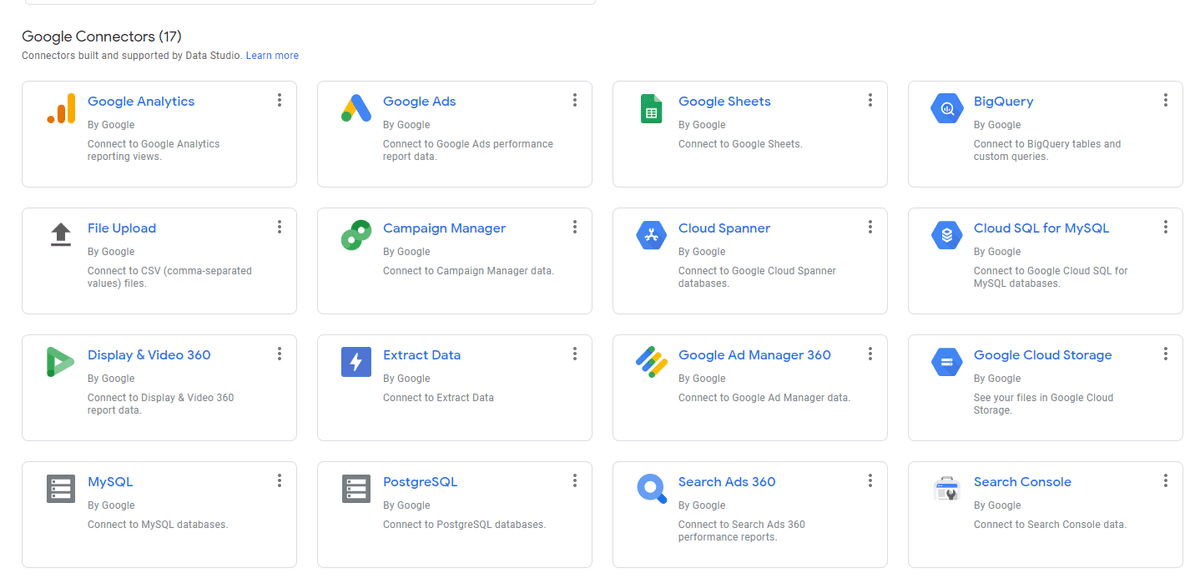Choose the Display & Video 360 title

149,355
